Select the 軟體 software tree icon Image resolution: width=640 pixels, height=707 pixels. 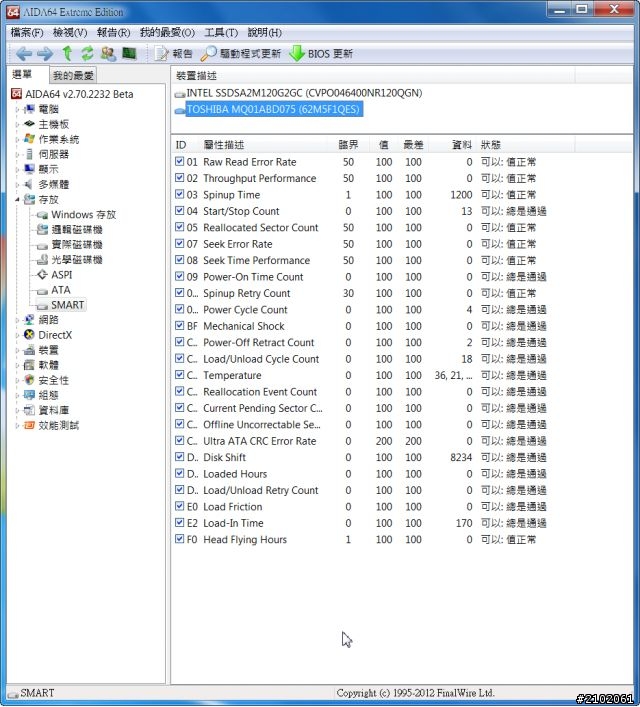[x=29, y=365]
